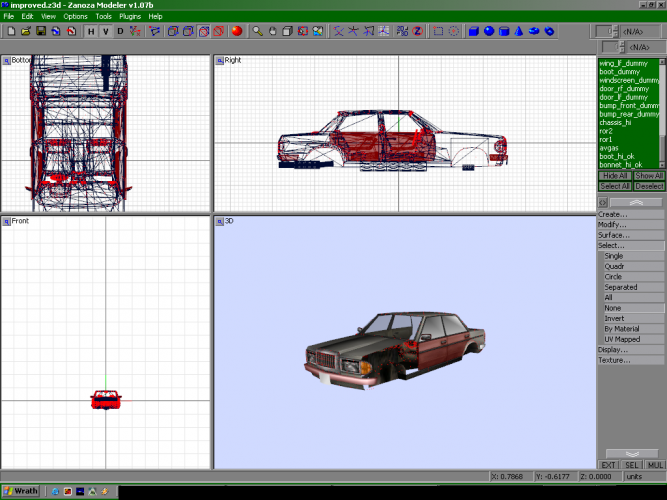Expand the Modify... command group
Viewport: 667px width, 500px height.
[x=613, y=224]
